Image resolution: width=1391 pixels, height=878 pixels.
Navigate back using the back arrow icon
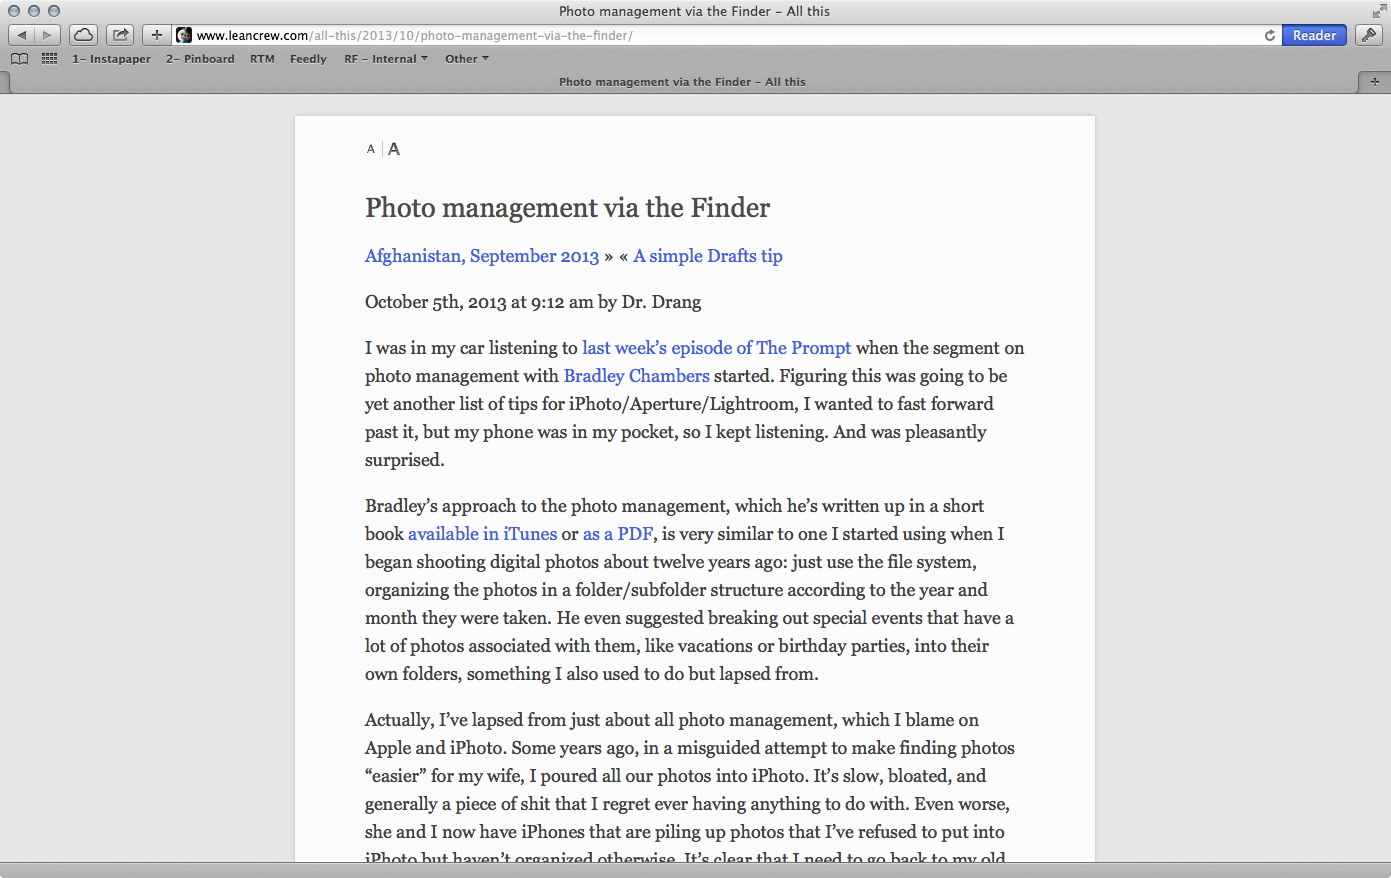tap(21, 34)
